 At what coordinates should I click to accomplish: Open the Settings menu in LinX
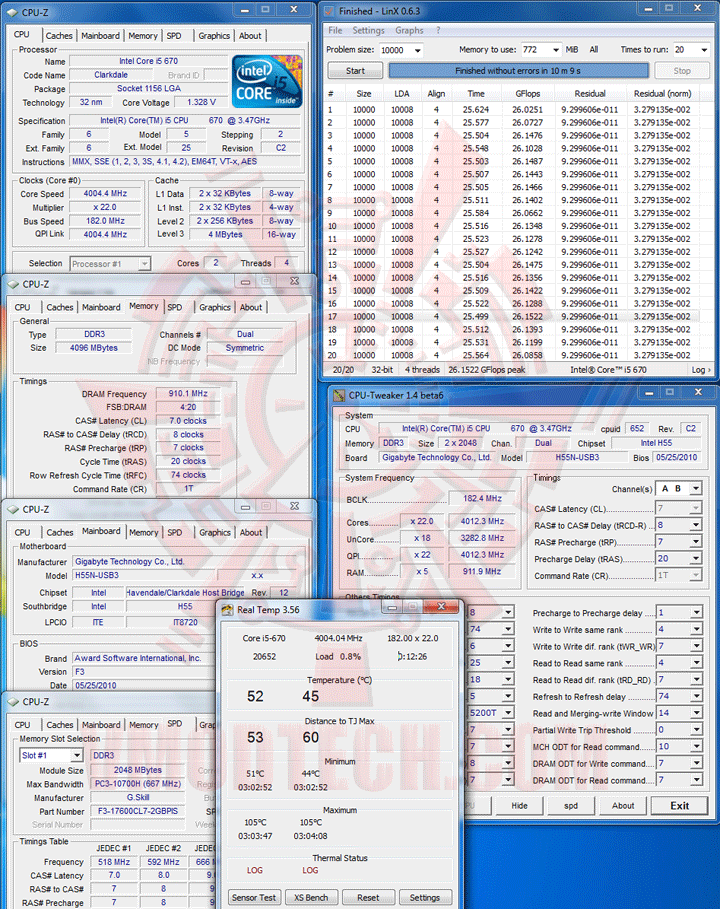(368, 30)
